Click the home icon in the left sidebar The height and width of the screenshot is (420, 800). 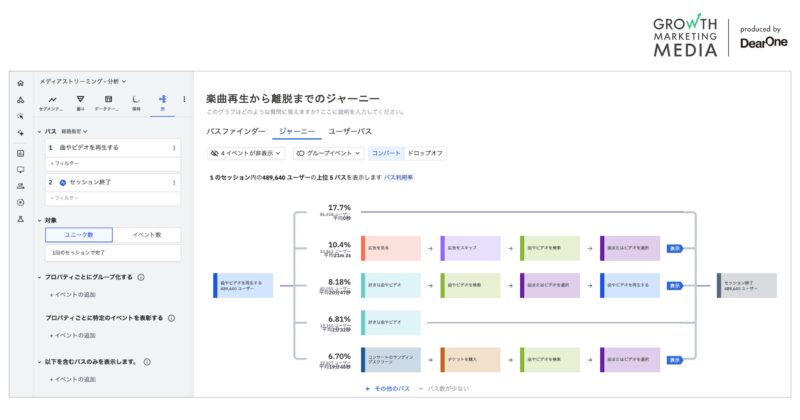click(x=20, y=83)
